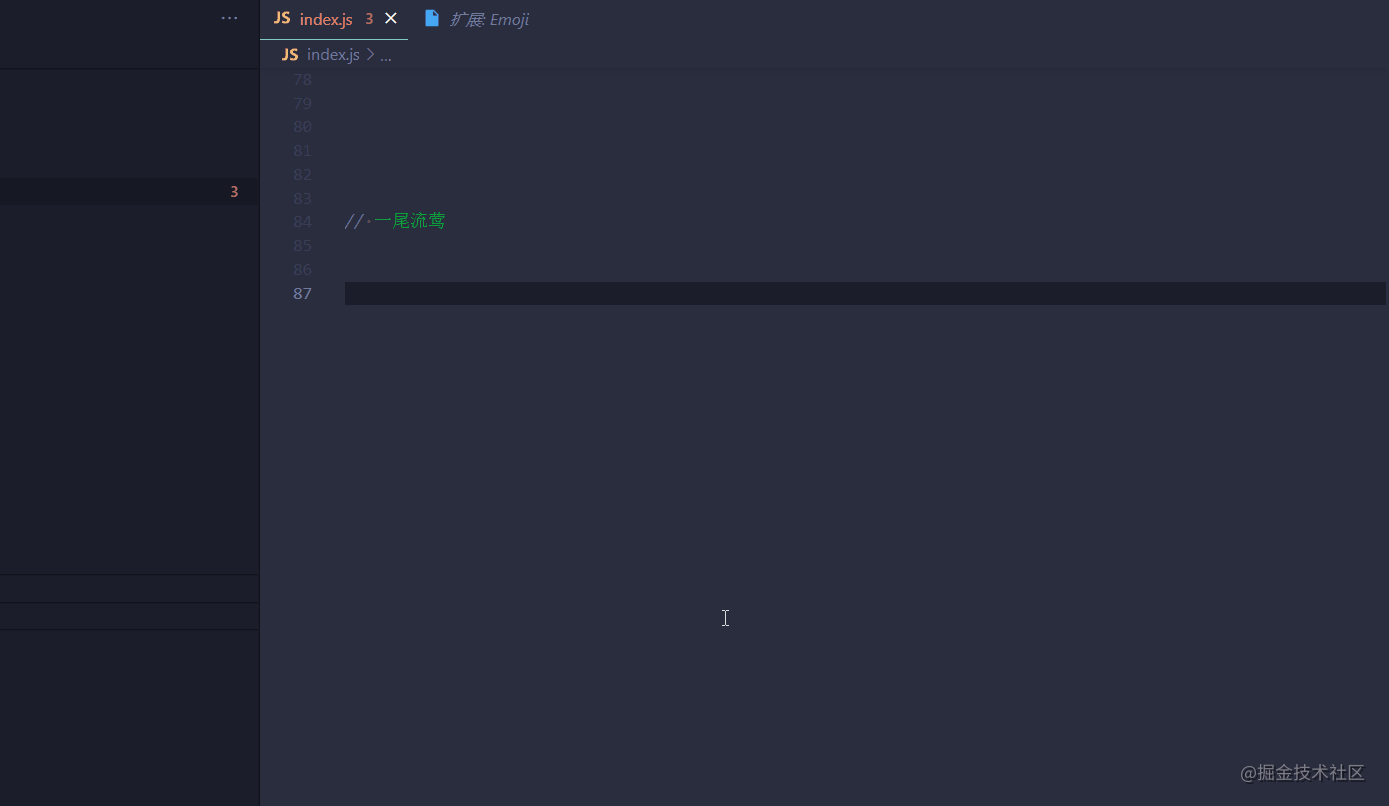Select the green comment 一尾流莺 on line 84
Image resolution: width=1389 pixels, height=806 pixels.
click(x=410, y=220)
